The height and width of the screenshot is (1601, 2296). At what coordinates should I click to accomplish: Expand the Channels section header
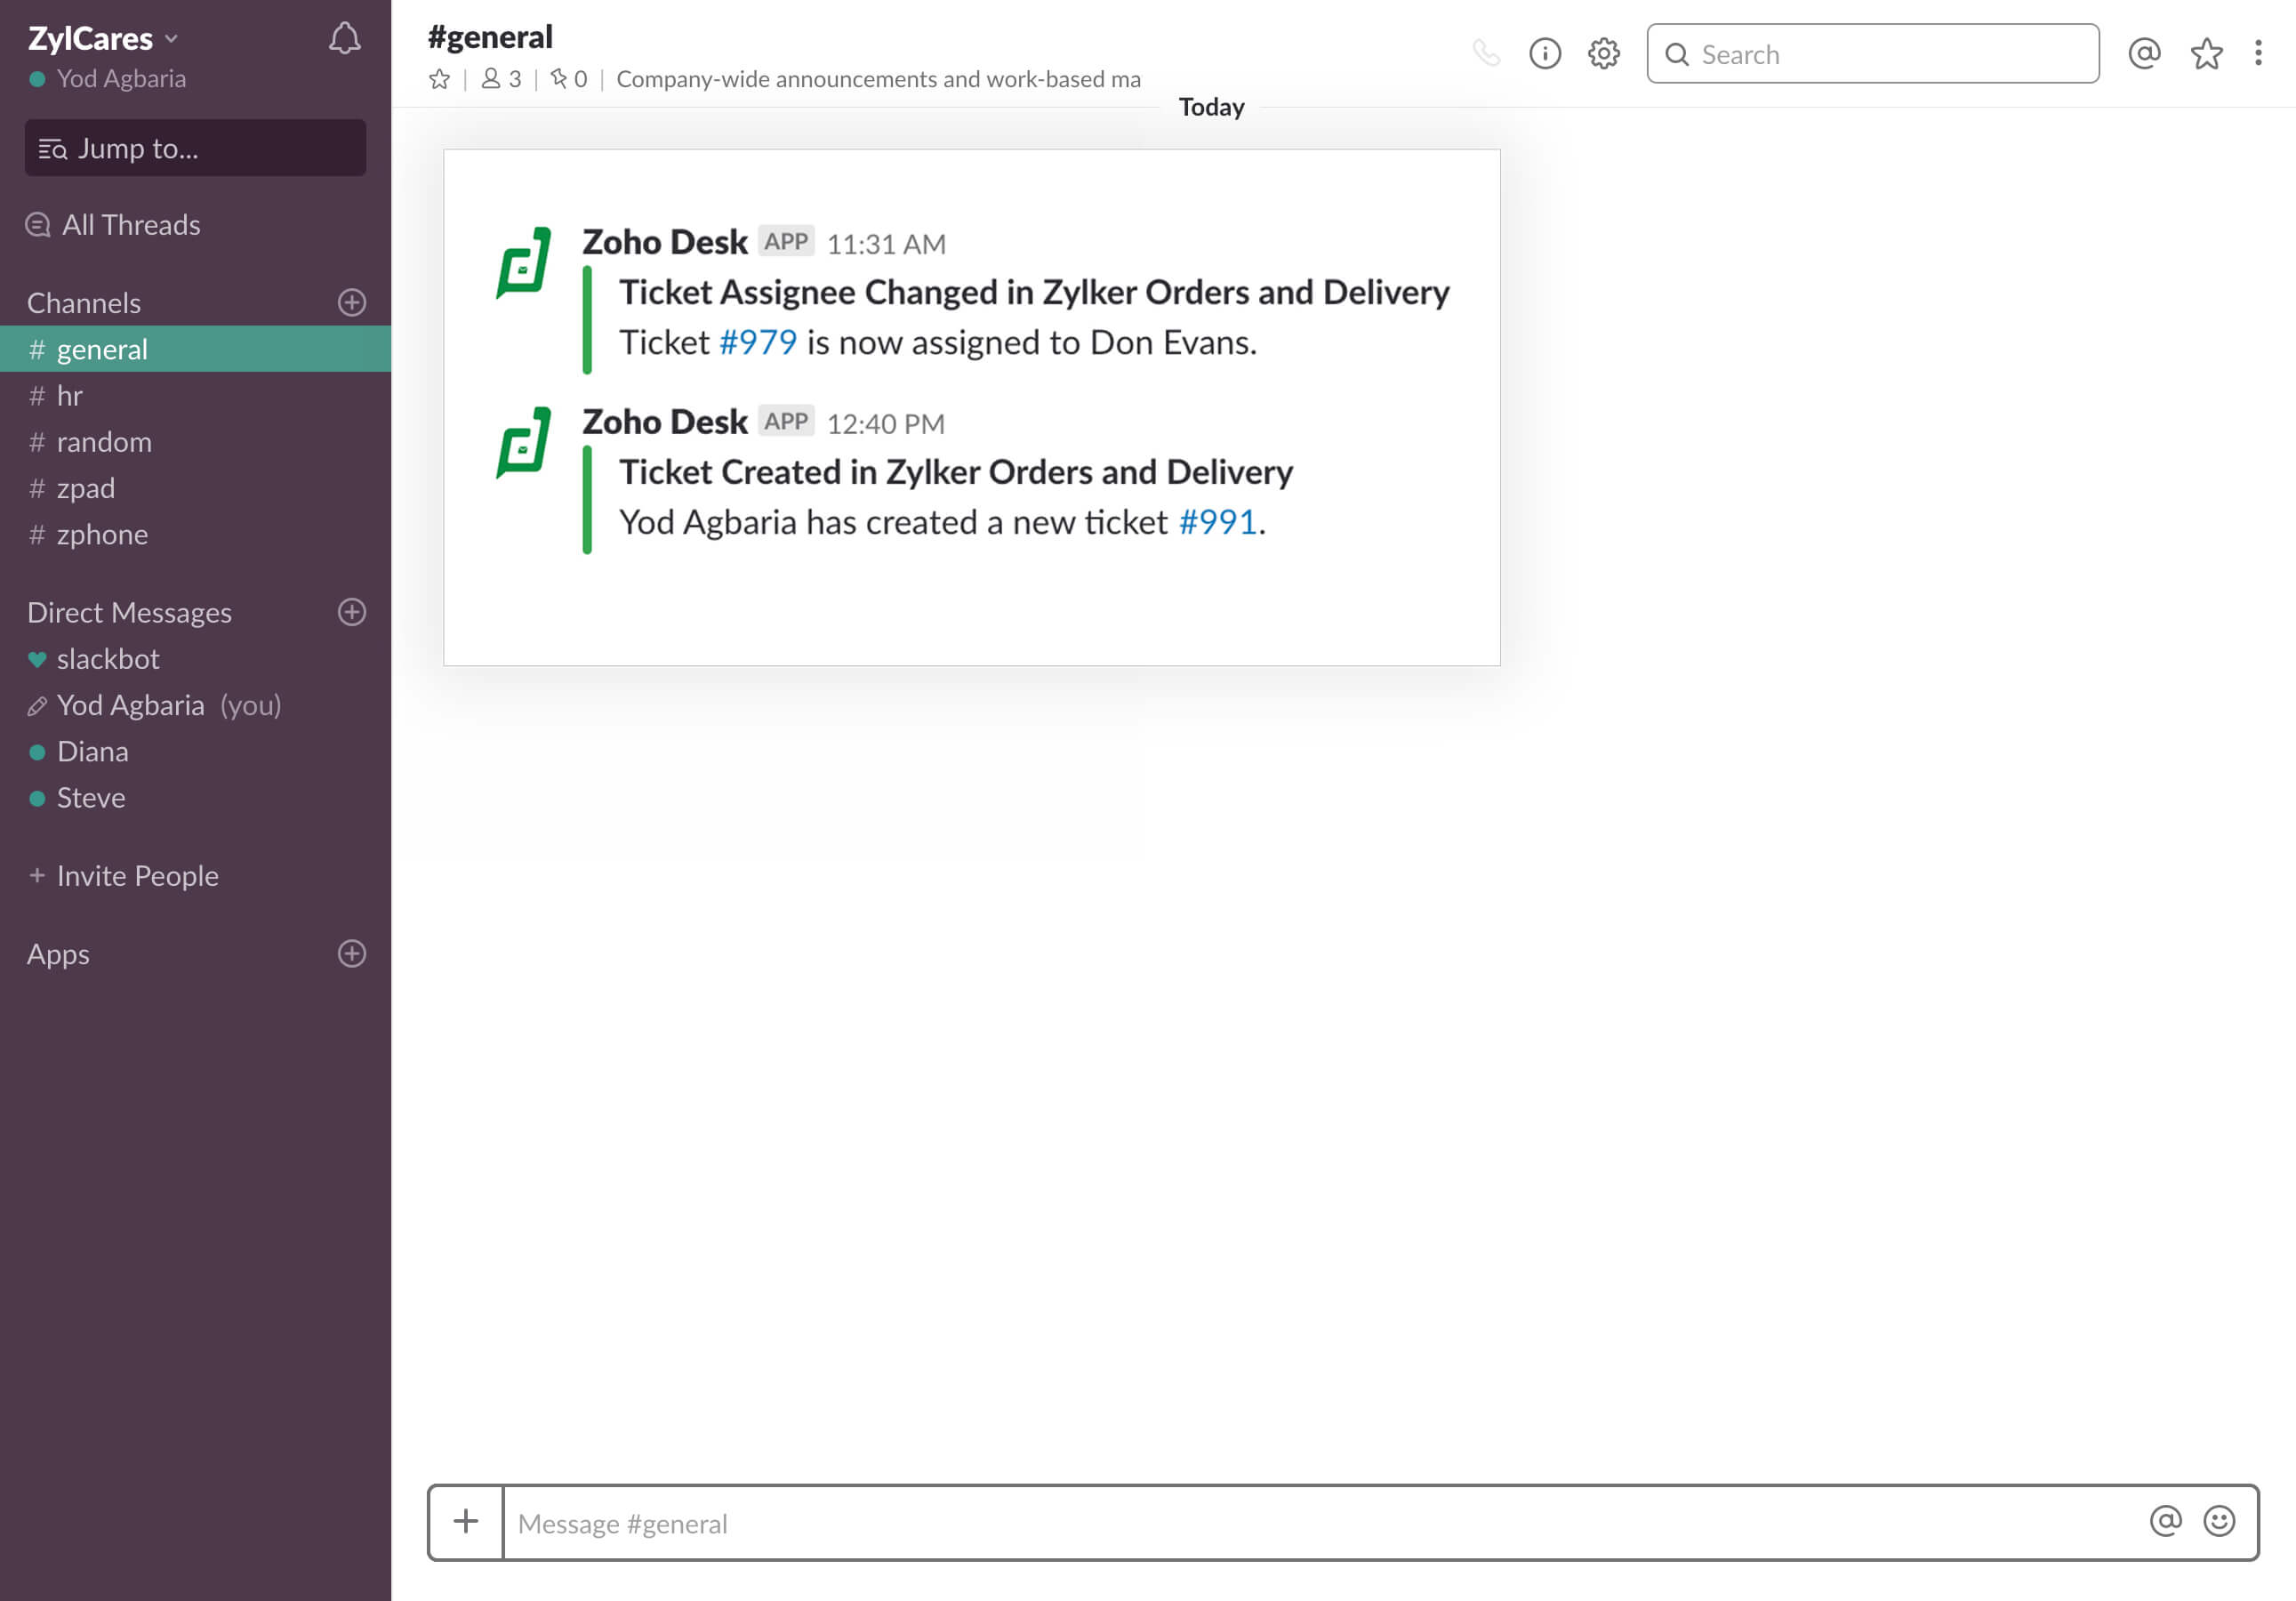click(84, 302)
